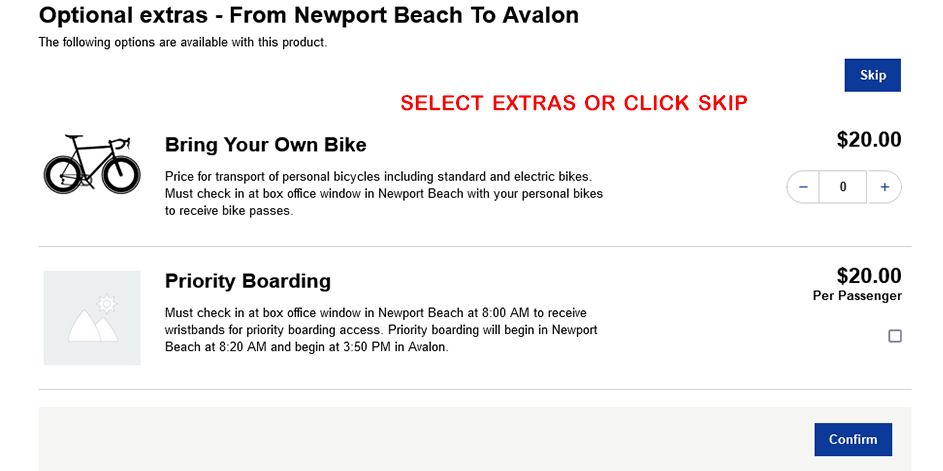Click the Bring Your Own Bike $20.00 price
This screenshot has height=471, width=943.
868,140
